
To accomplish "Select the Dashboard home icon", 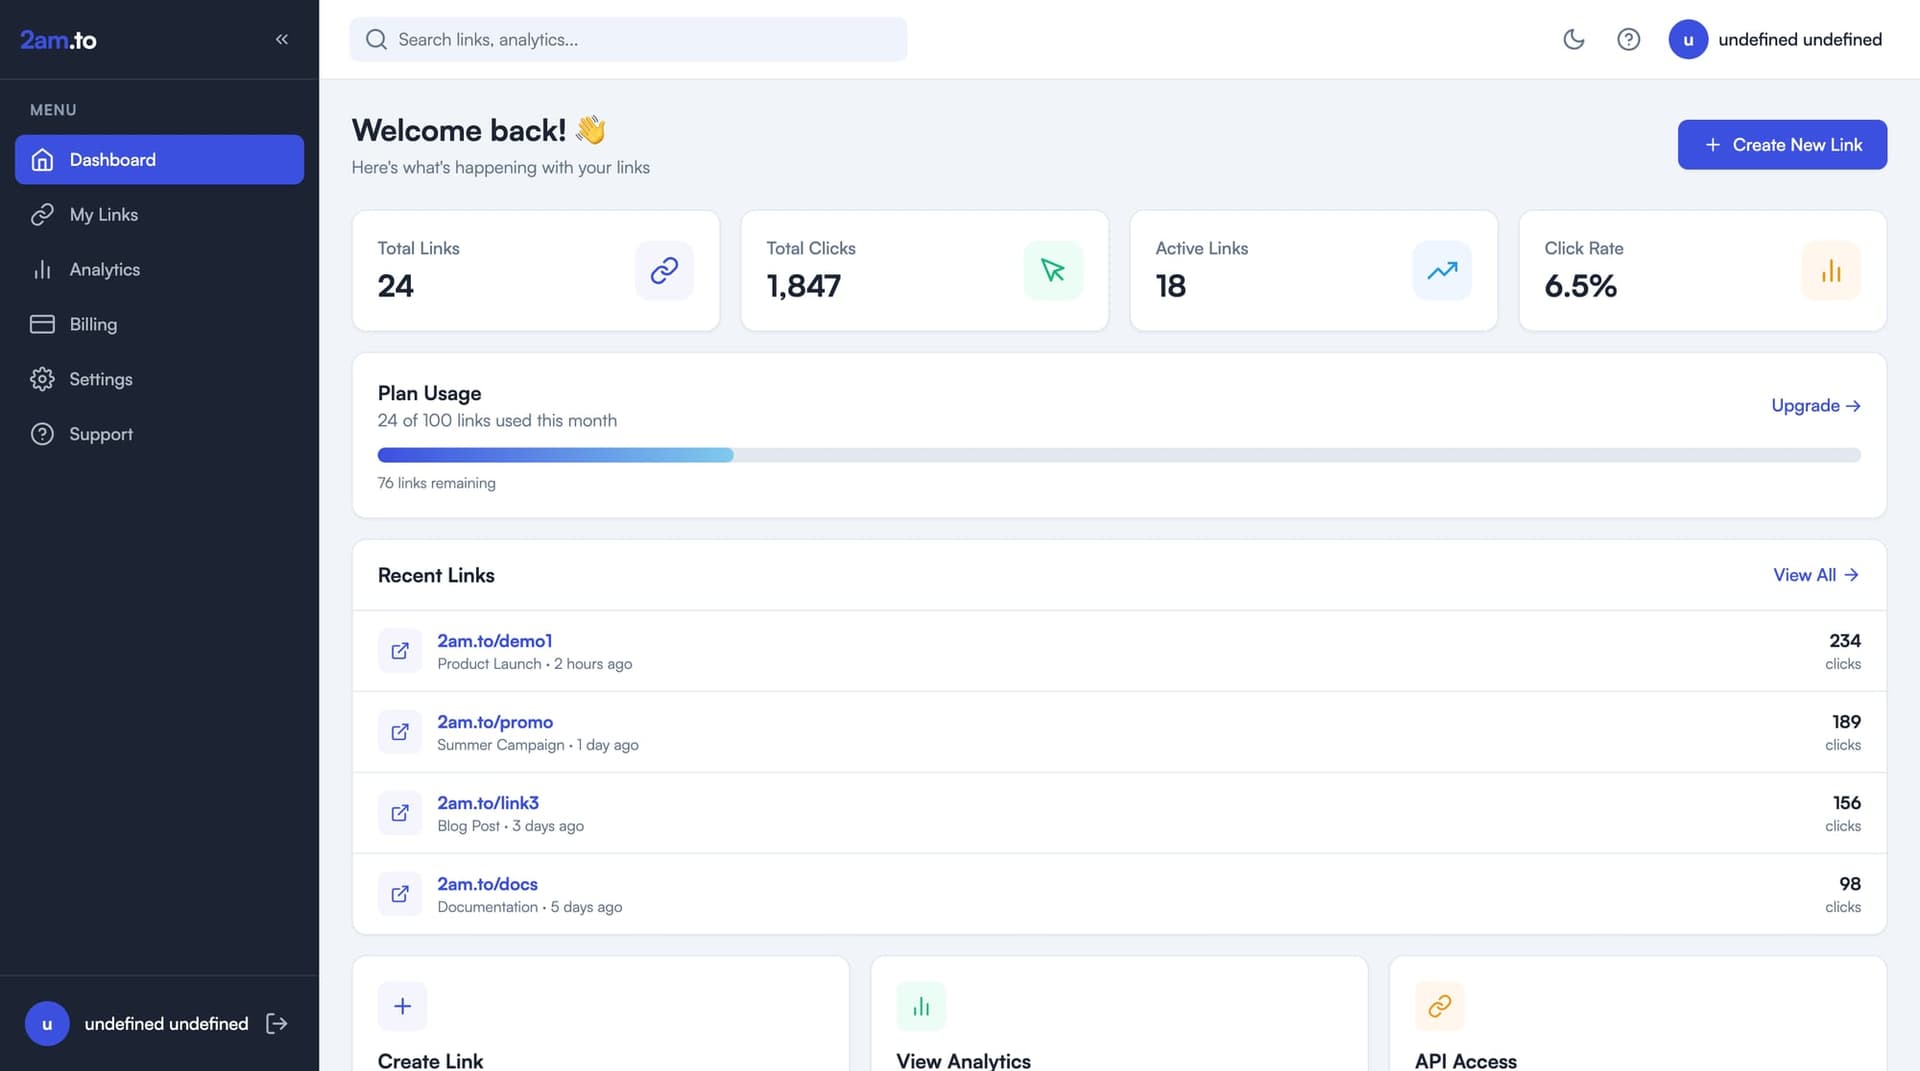I will [42, 159].
